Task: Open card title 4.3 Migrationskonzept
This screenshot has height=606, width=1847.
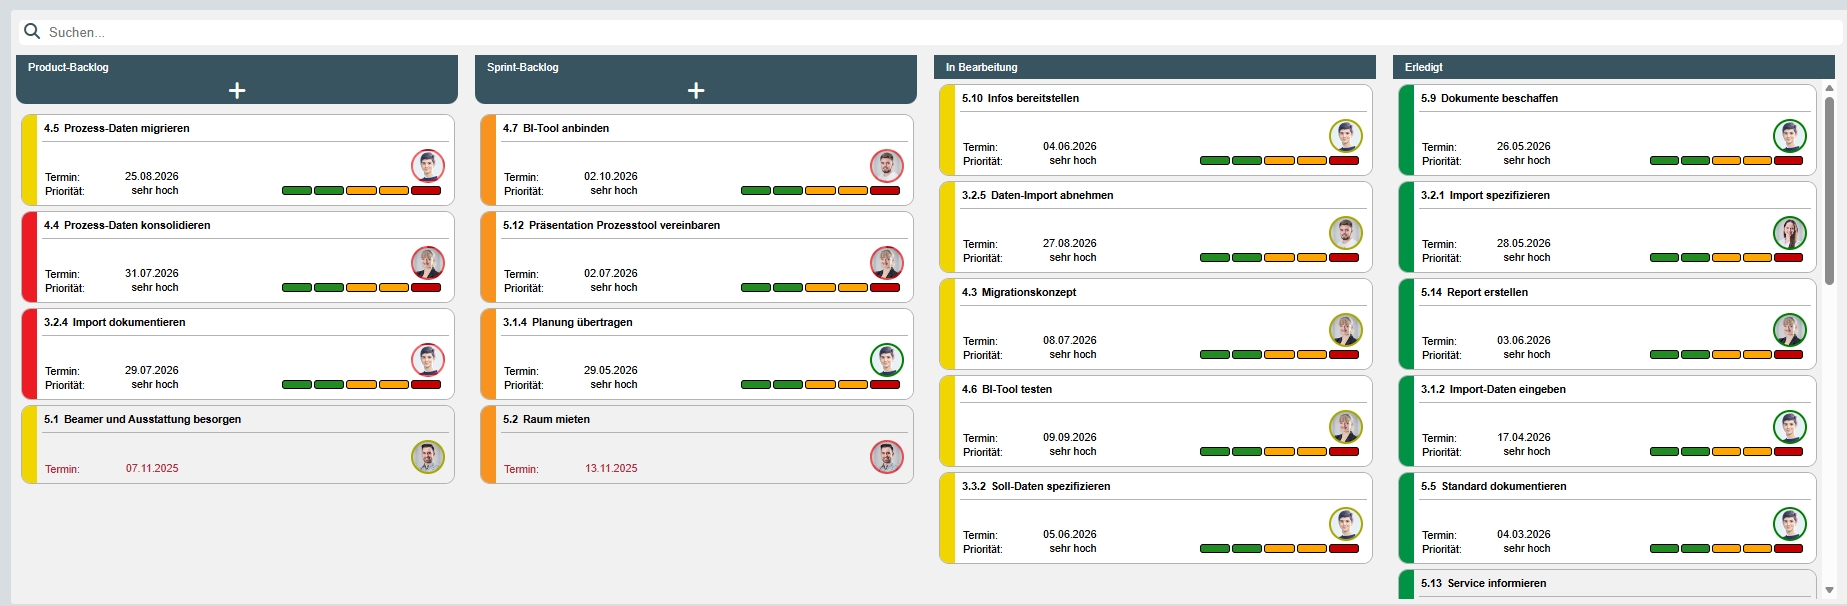Action: point(1019,292)
